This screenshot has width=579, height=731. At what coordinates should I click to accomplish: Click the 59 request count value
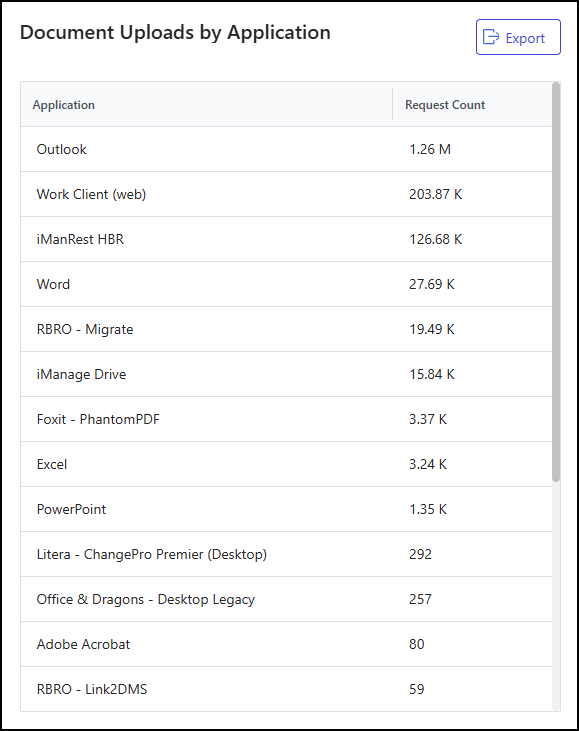tap(417, 689)
